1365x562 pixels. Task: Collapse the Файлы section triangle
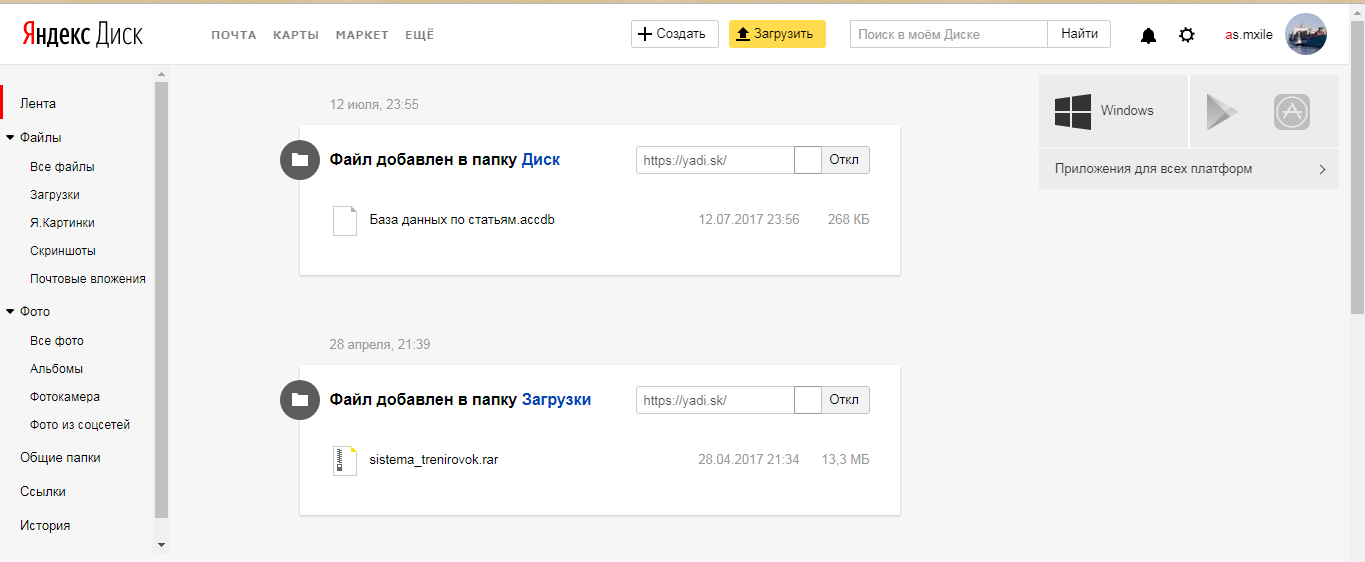tap(10, 138)
